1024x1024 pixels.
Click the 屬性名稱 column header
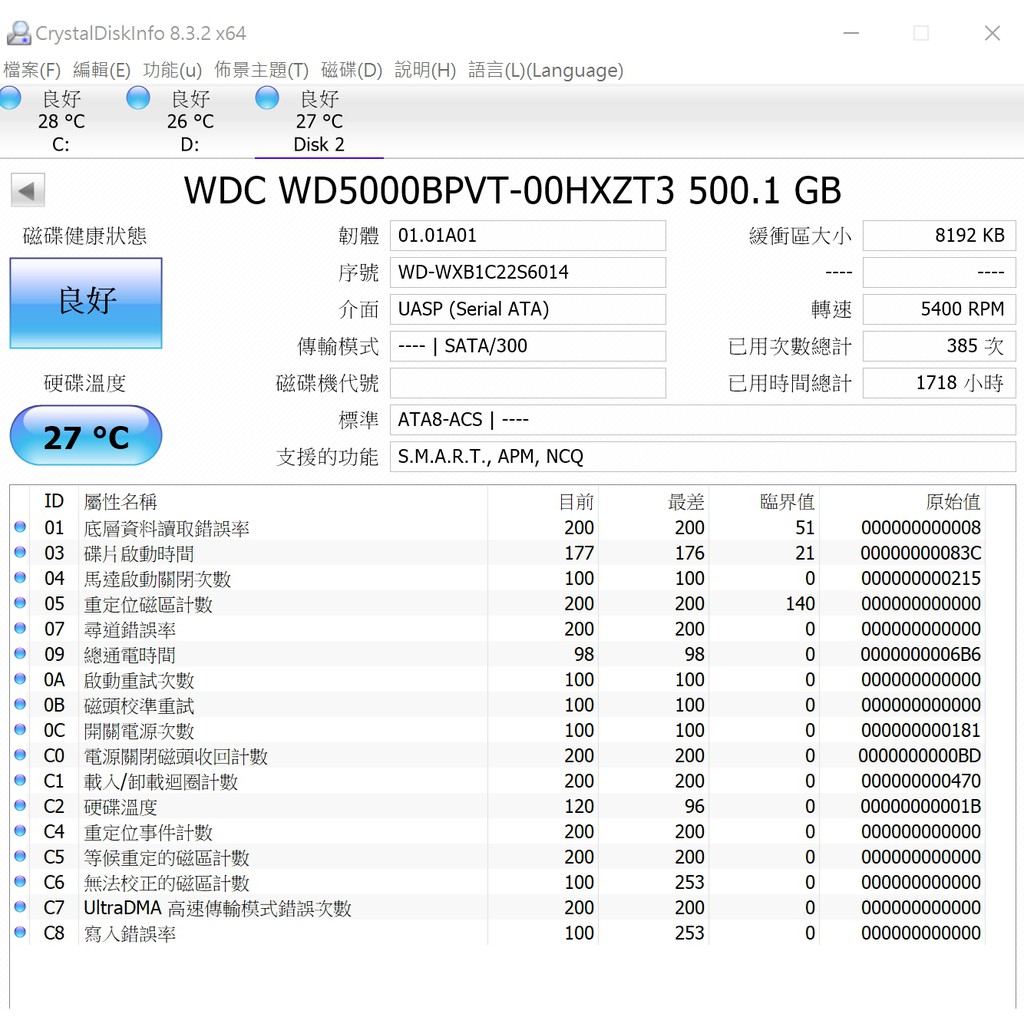(120, 502)
